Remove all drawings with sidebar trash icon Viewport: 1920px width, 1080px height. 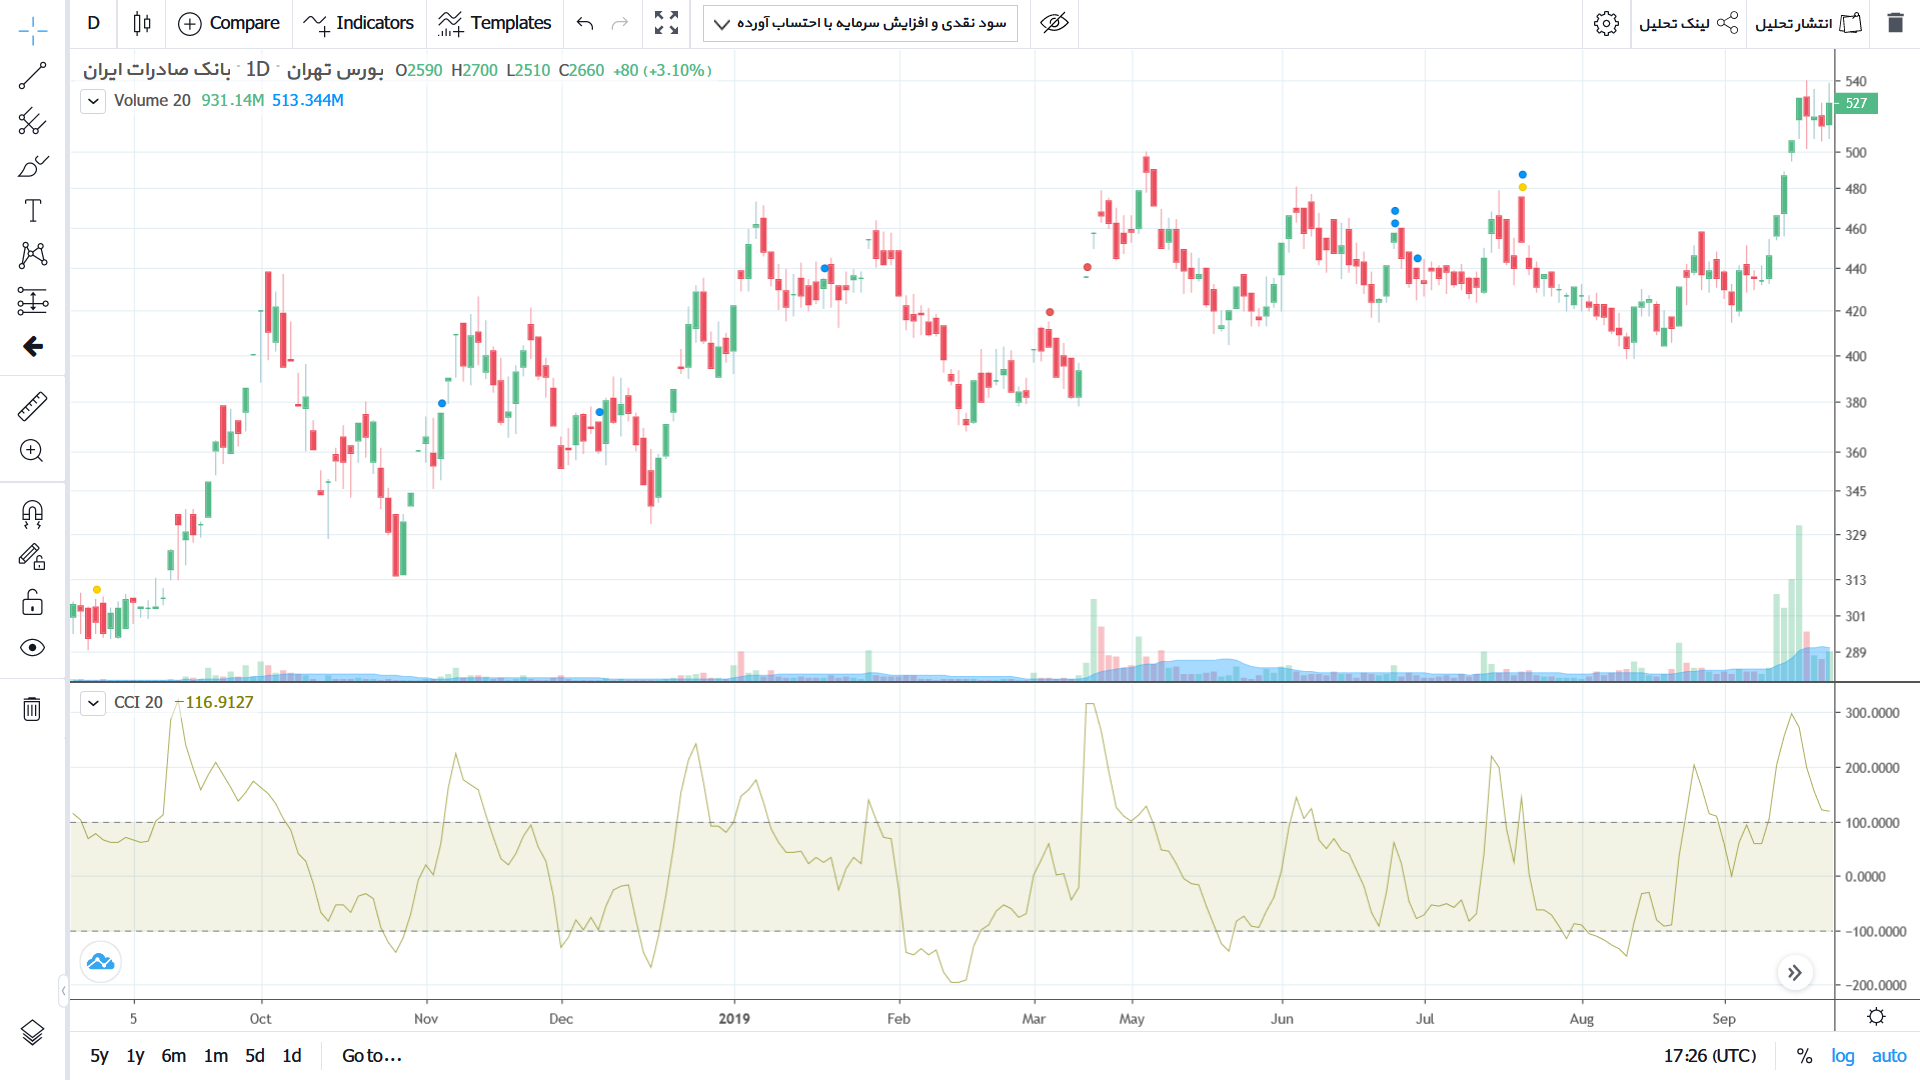click(x=33, y=709)
